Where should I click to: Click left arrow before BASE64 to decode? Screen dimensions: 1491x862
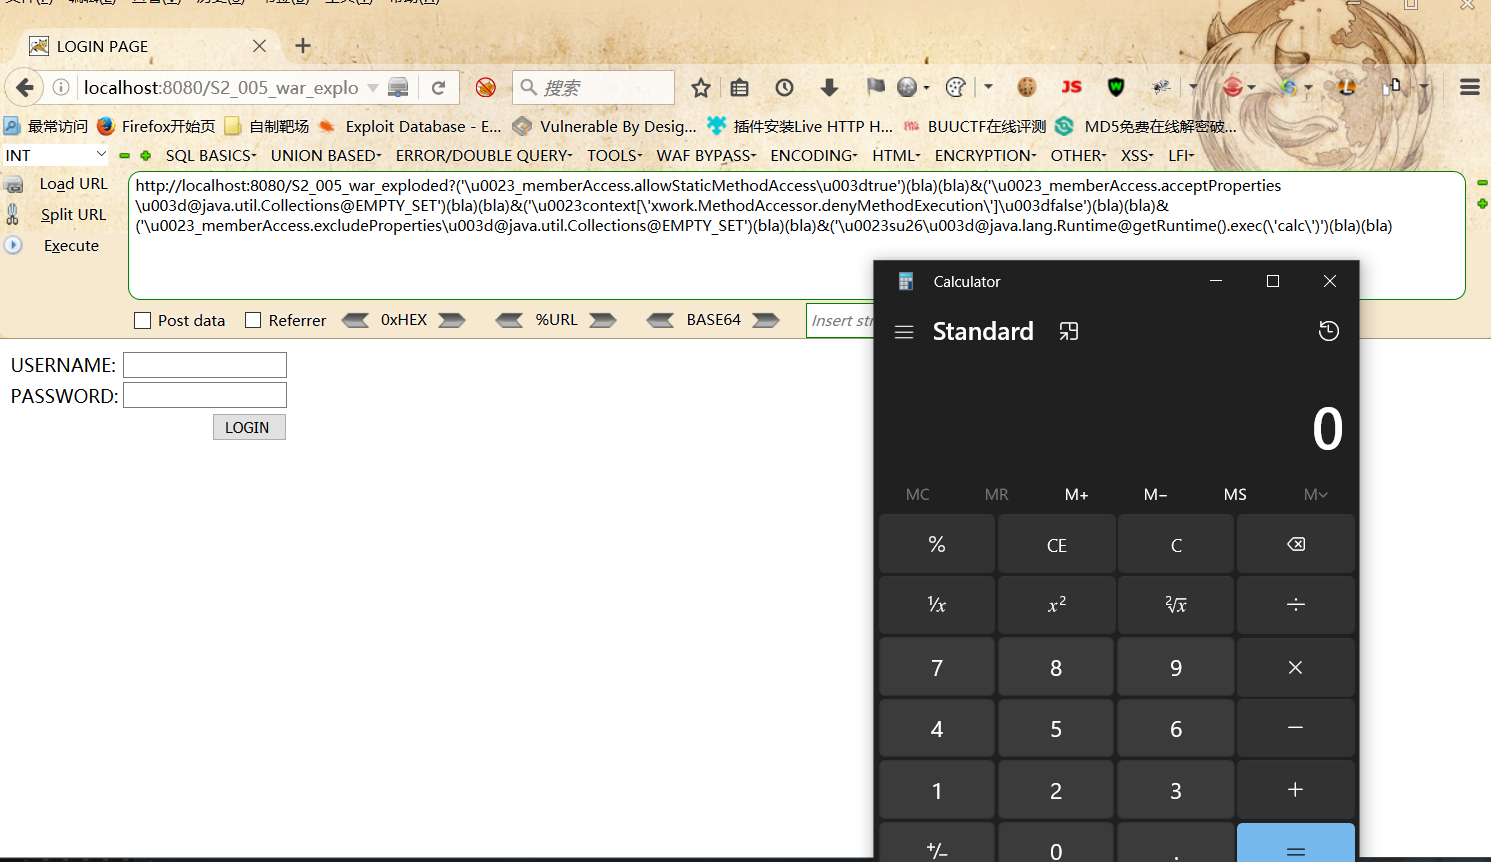(660, 320)
